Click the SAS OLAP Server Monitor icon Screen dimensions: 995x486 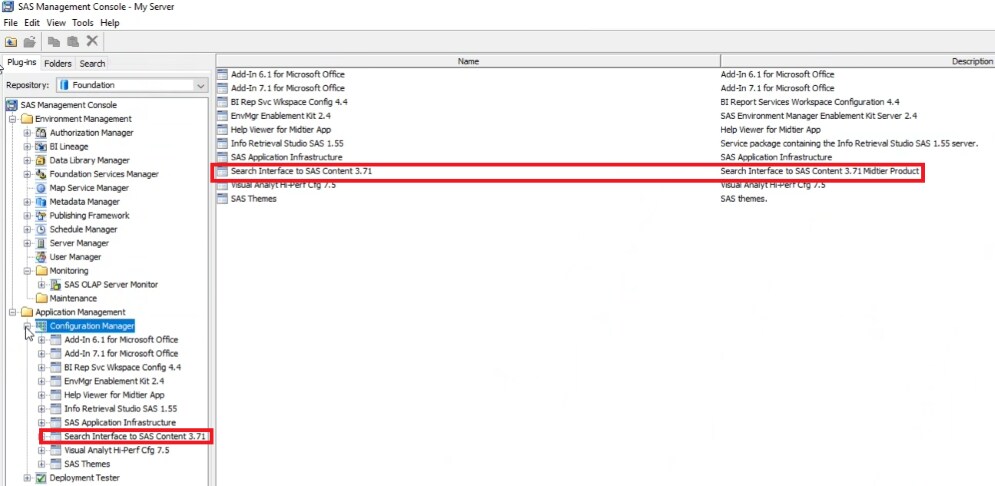pyautogui.click(x=55, y=285)
